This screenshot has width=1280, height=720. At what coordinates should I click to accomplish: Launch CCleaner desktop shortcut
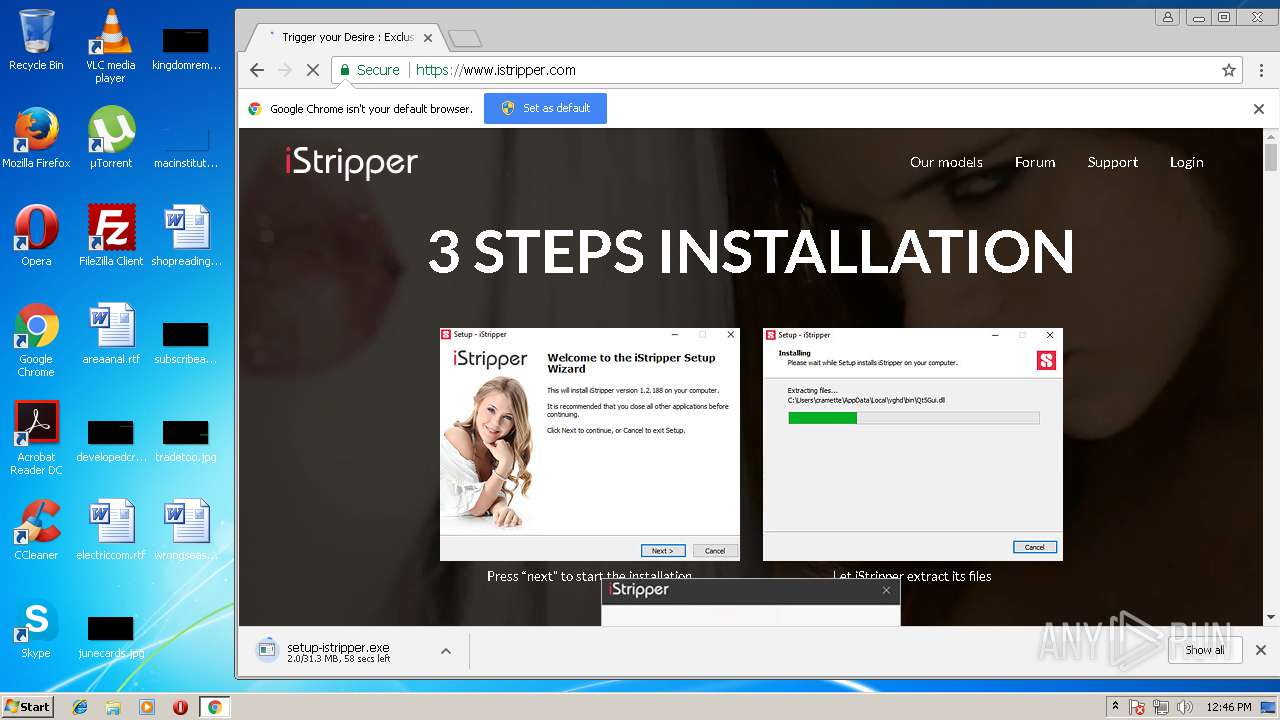(36, 530)
